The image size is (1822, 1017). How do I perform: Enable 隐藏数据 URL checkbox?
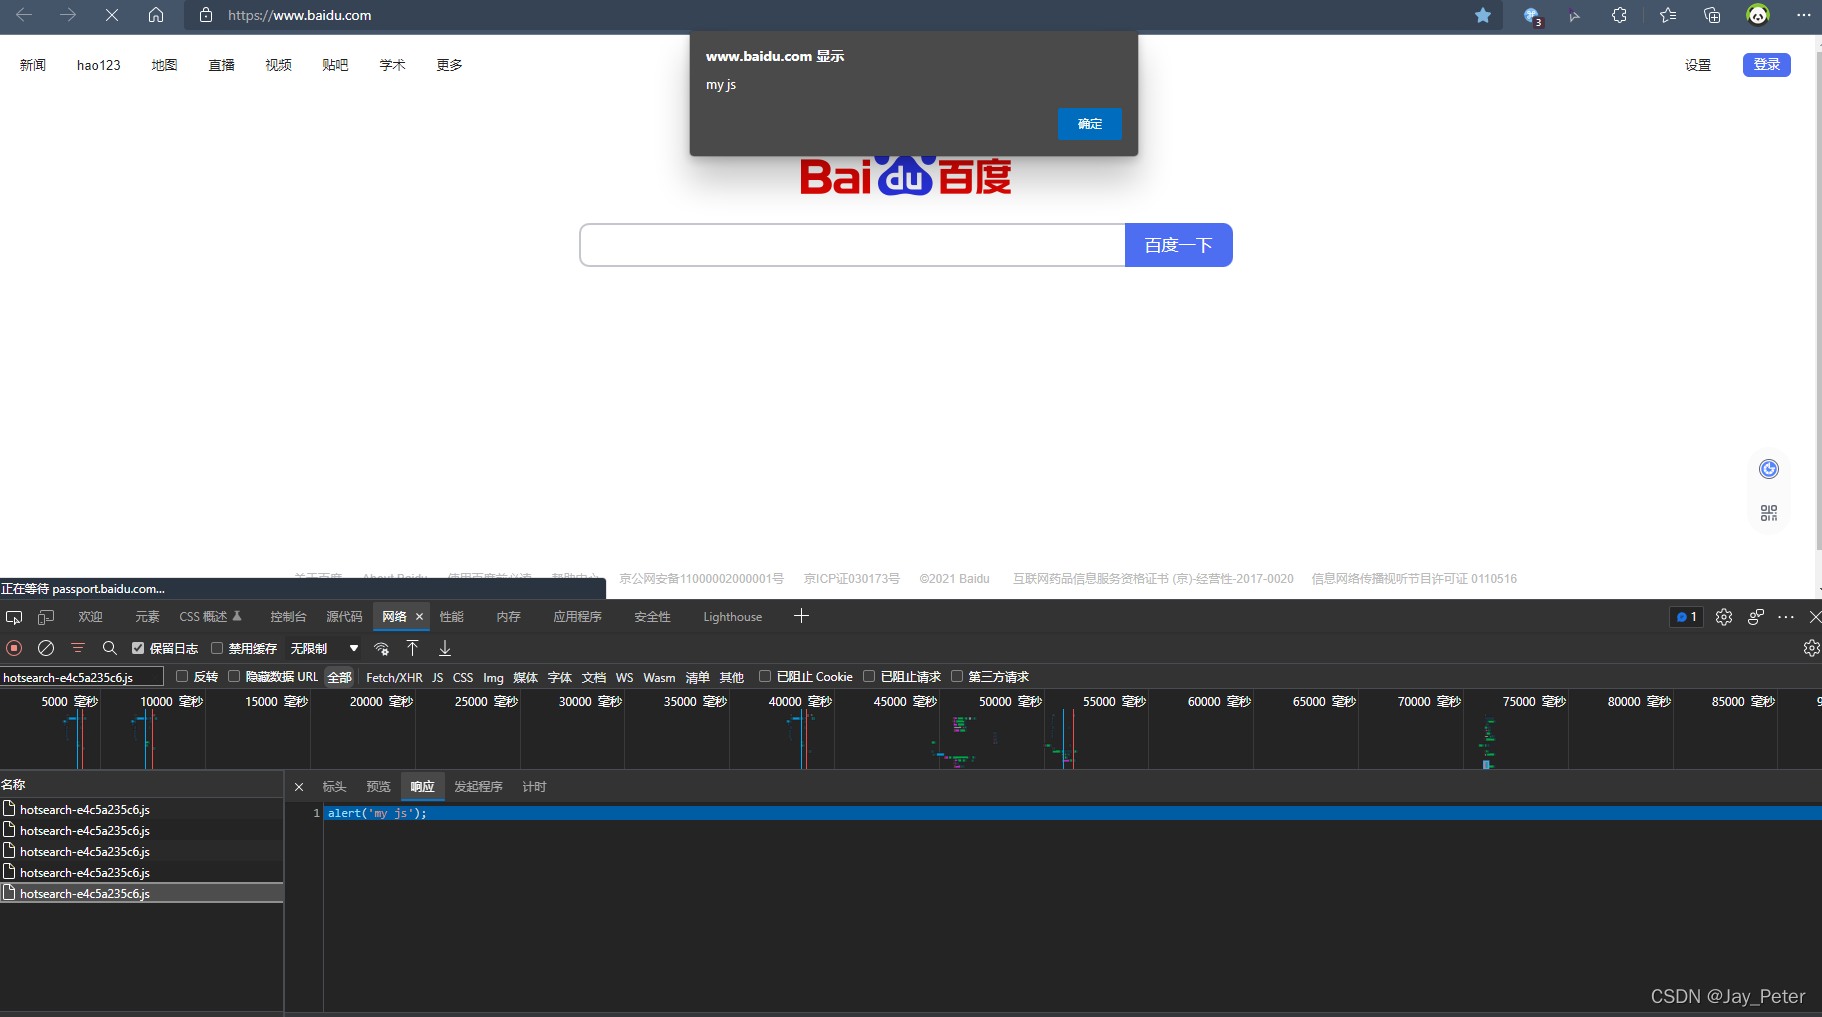click(x=234, y=676)
